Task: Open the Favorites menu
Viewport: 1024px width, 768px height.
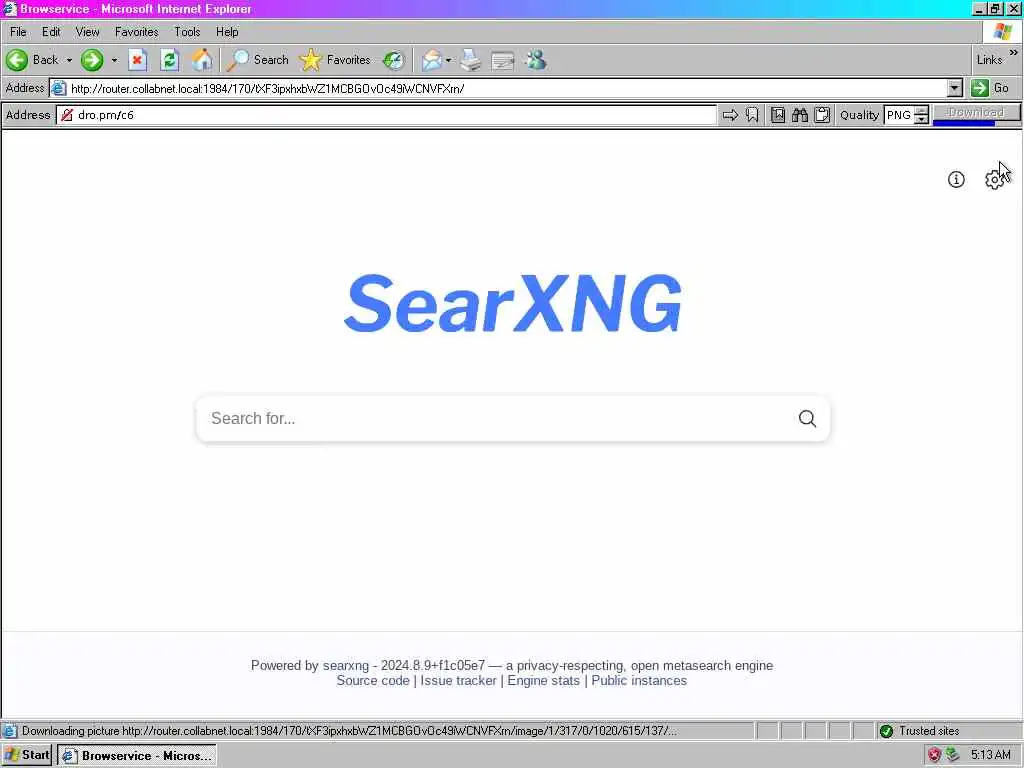Action: coord(136,31)
